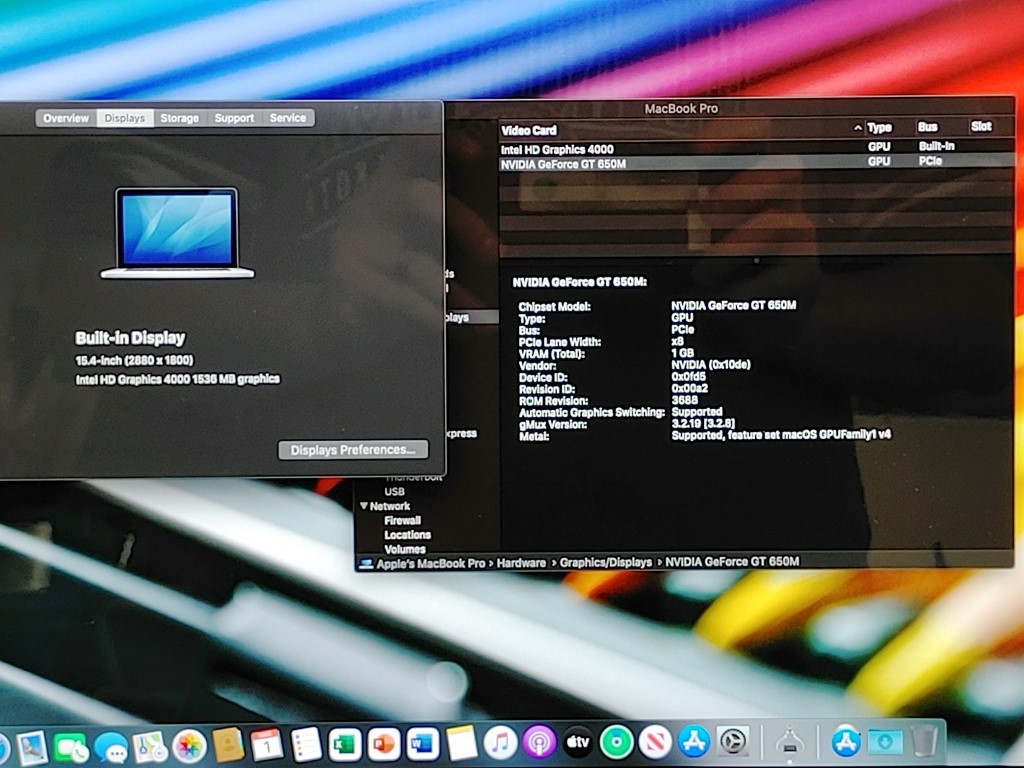Select Firewall under Network
The width and height of the screenshot is (1024, 768).
point(402,520)
